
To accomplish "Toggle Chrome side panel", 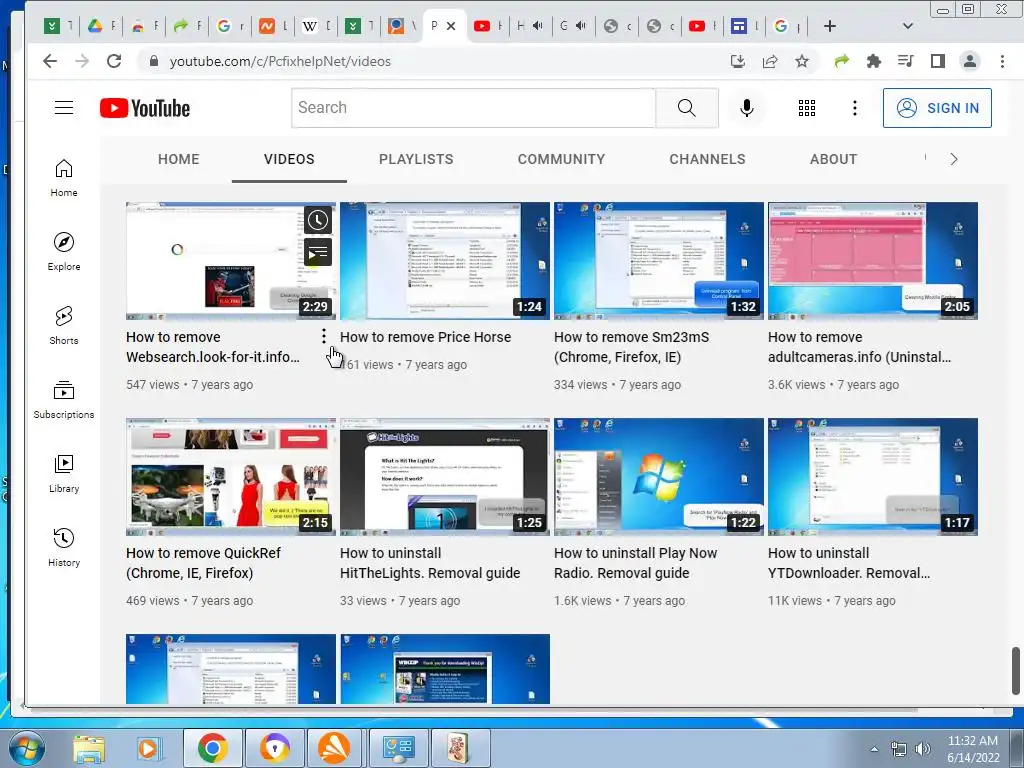I will 938,61.
